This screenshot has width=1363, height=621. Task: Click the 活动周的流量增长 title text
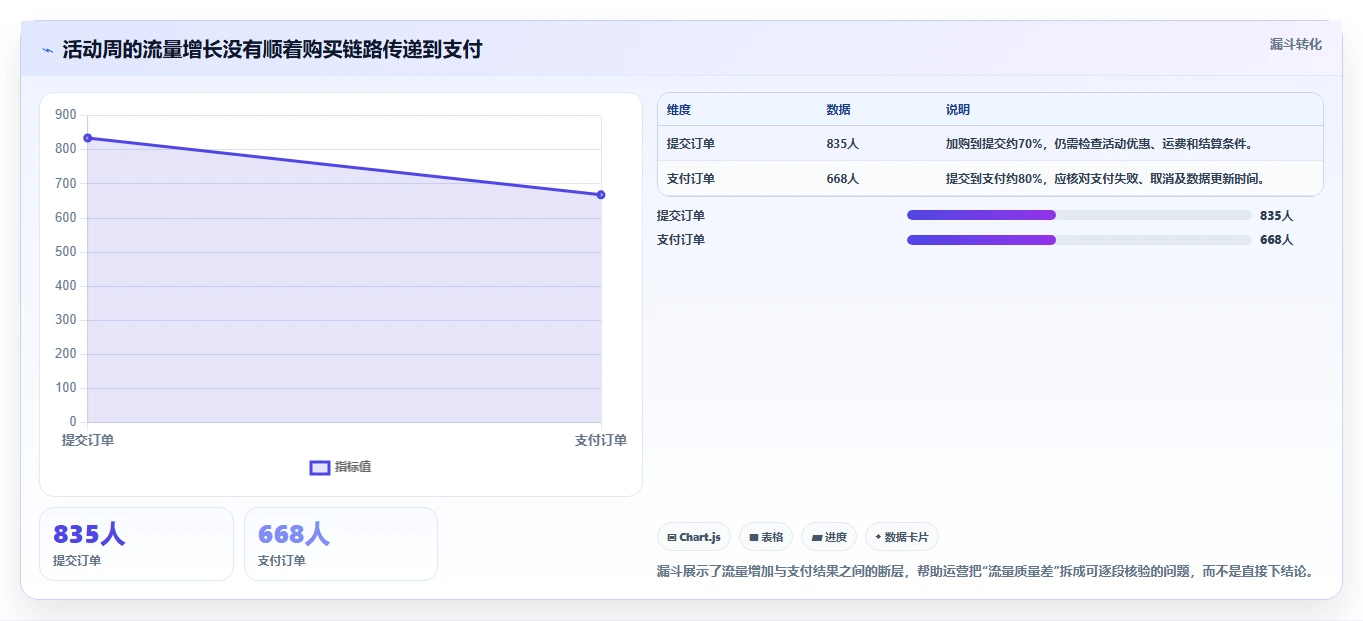(272, 49)
